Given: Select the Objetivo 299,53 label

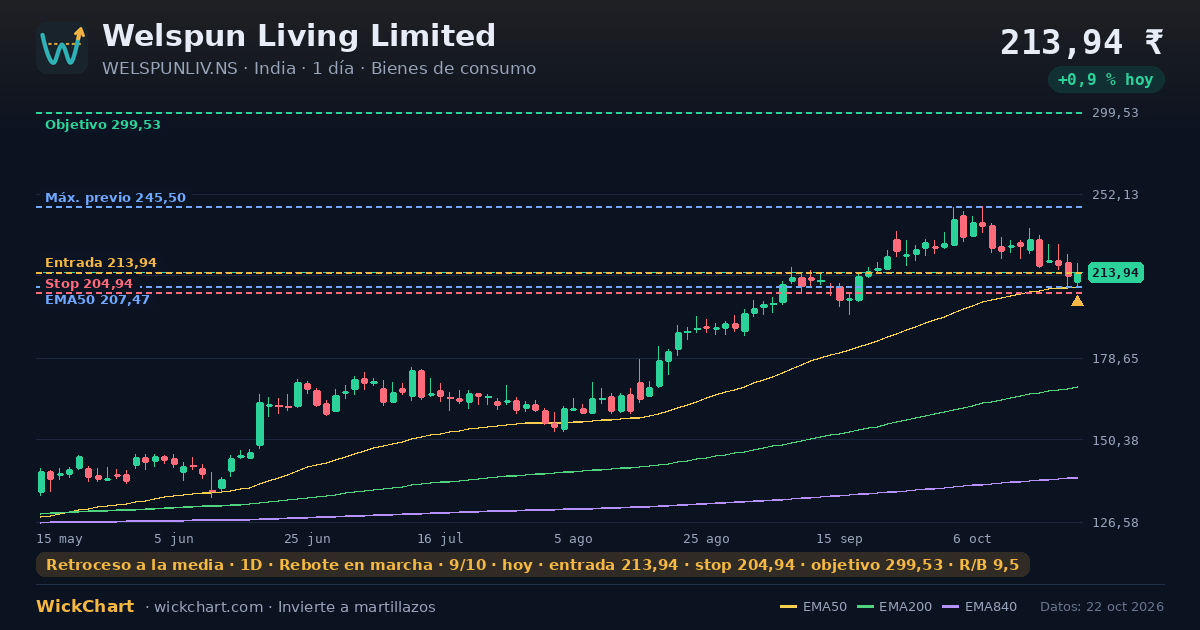Looking at the screenshot, I should coord(103,125).
